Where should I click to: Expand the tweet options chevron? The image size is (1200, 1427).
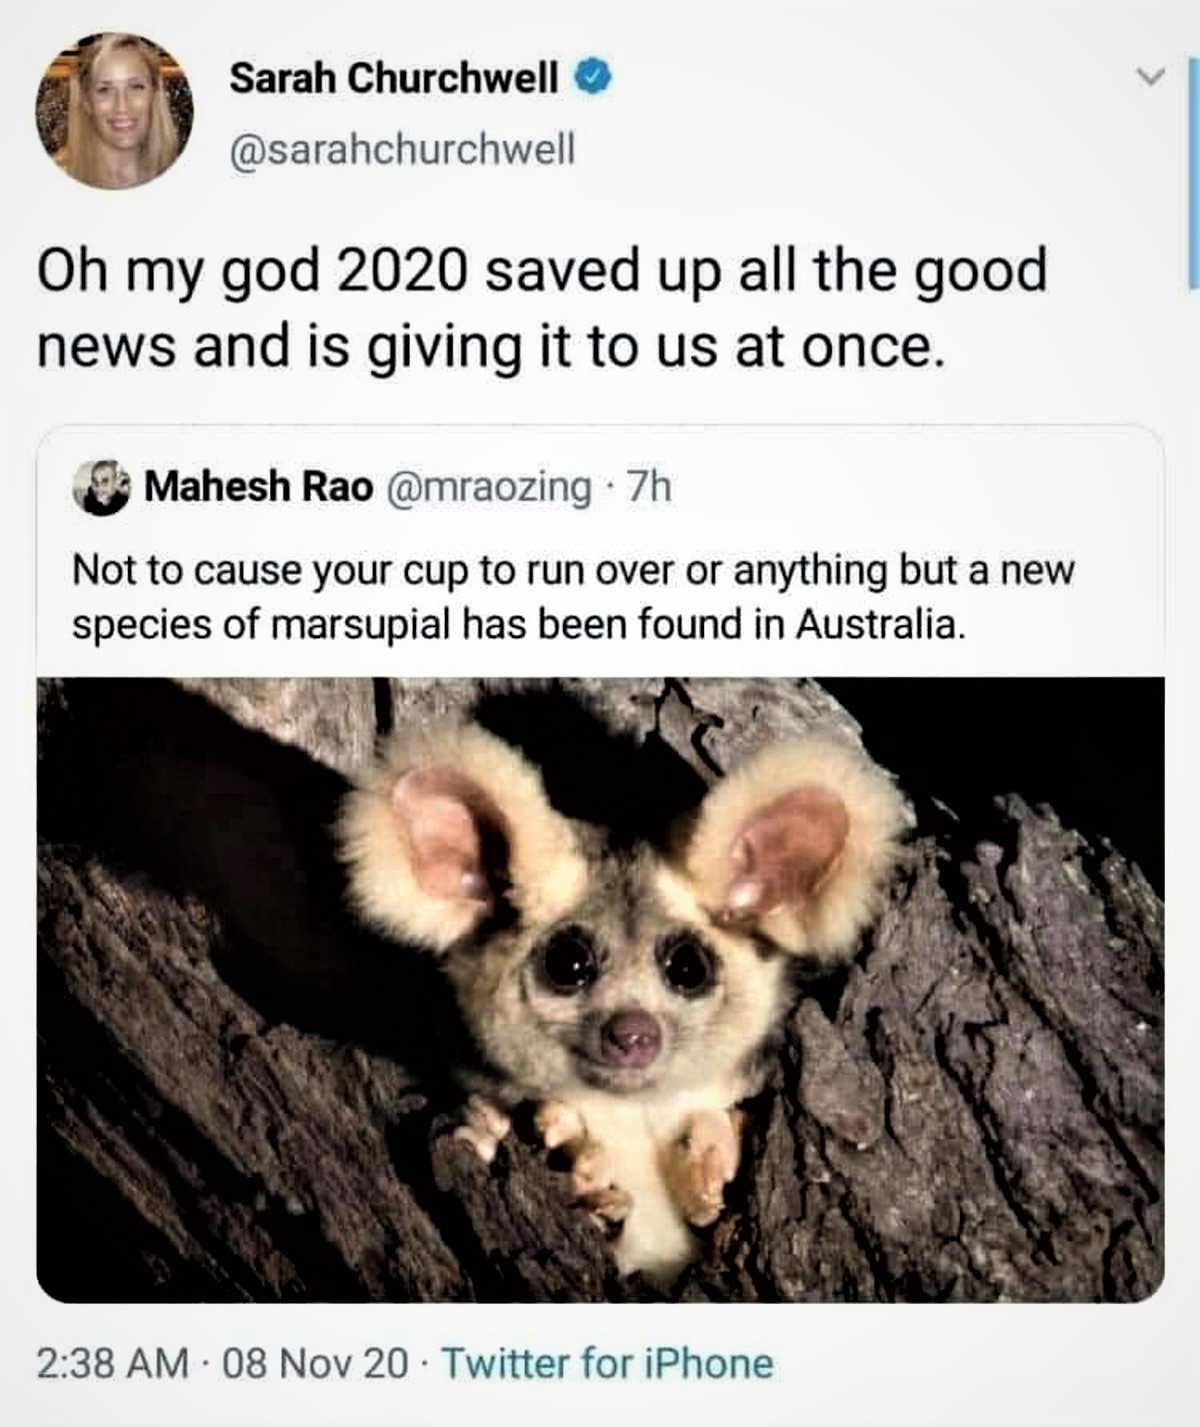coord(1151,76)
